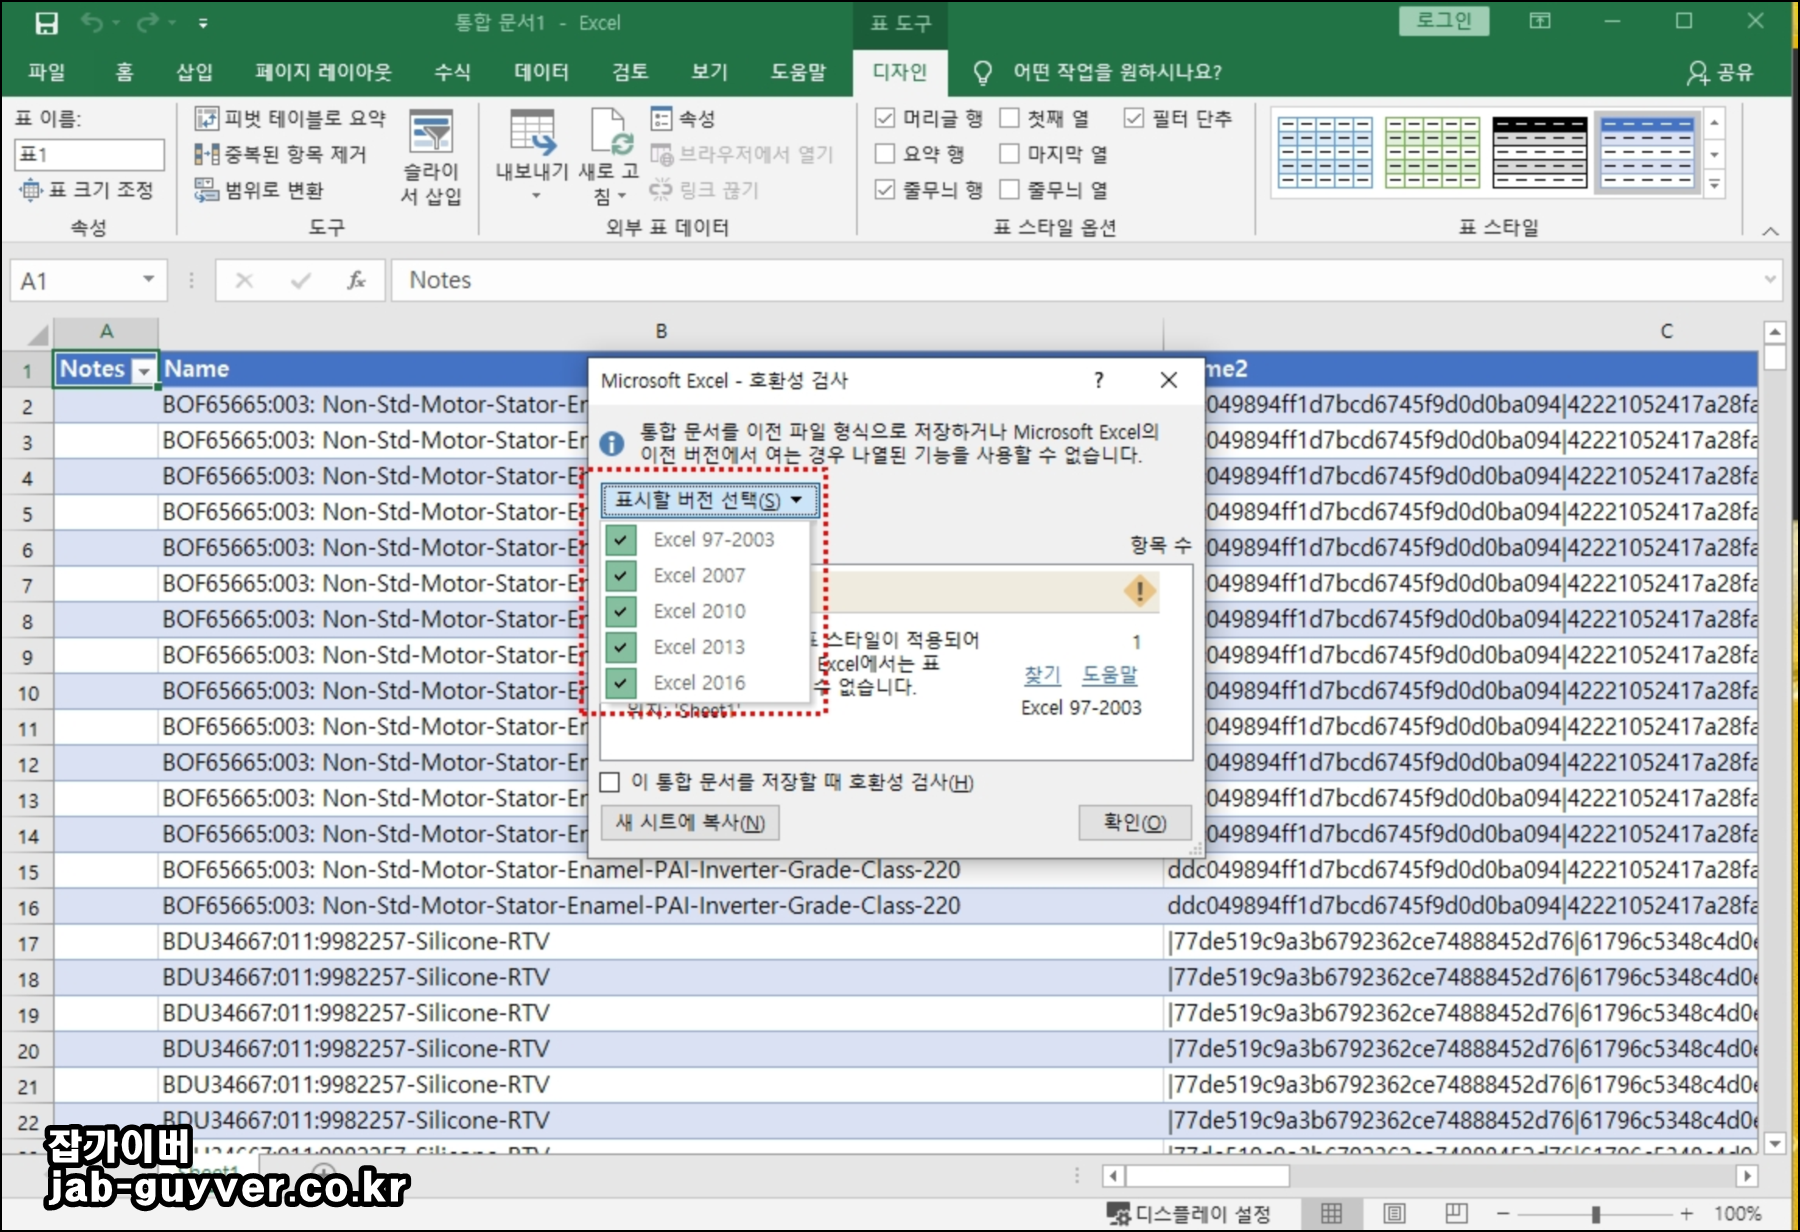Toggle the 요약 행 checkbox

point(885,154)
